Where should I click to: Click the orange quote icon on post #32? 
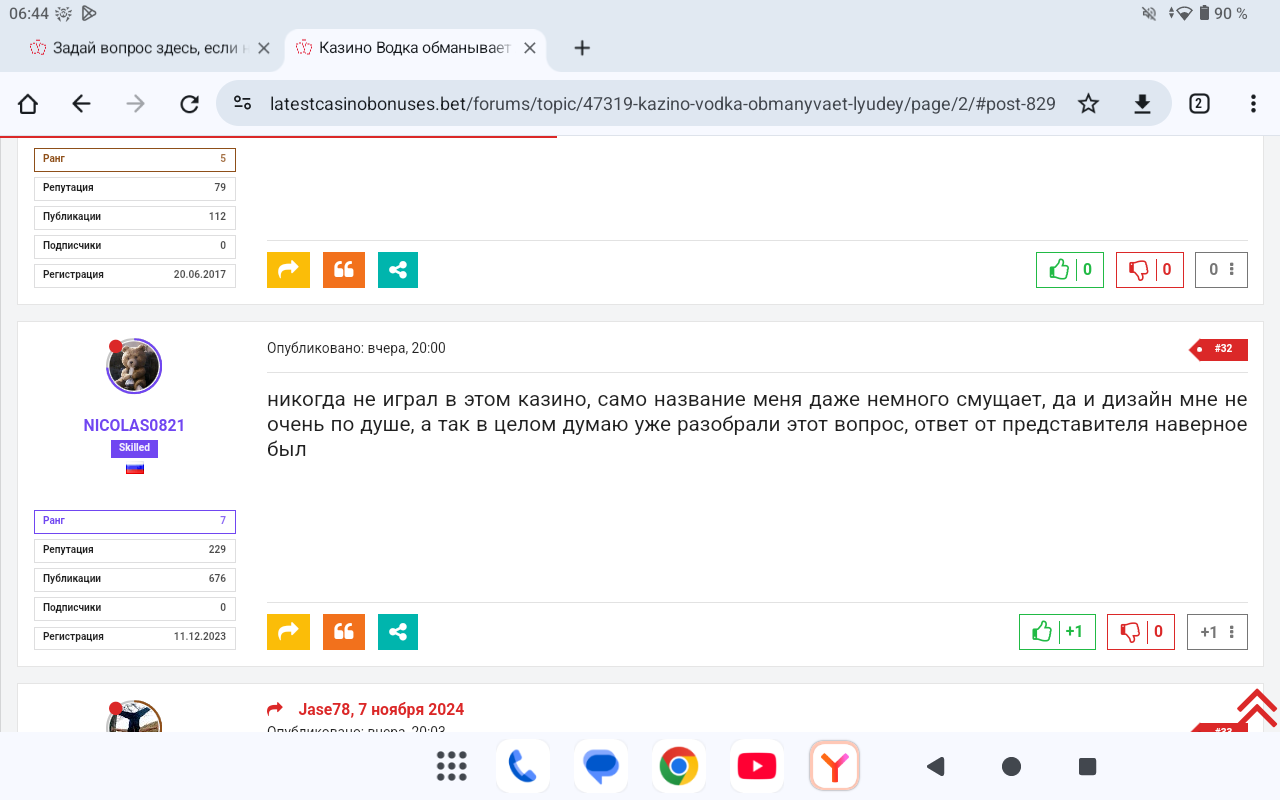[x=344, y=632]
